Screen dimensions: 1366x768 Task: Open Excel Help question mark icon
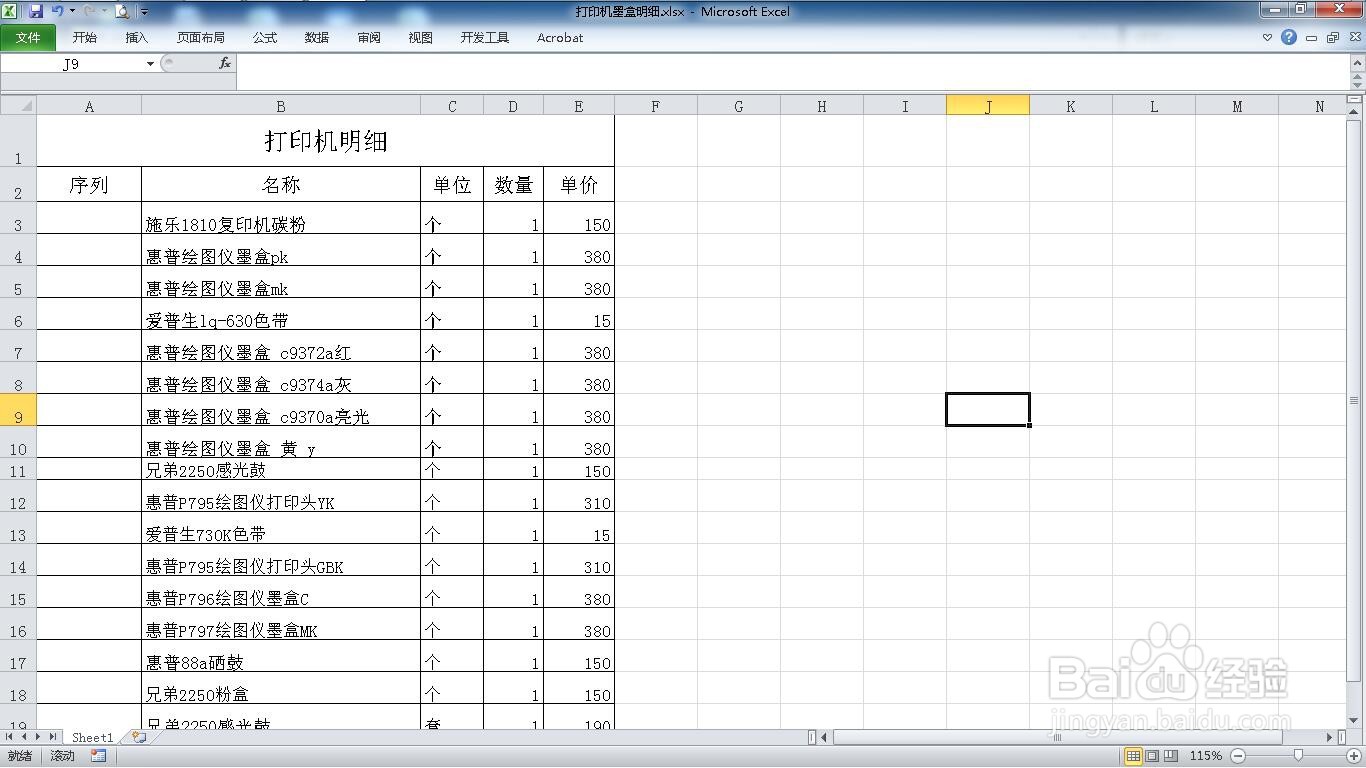(1289, 37)
